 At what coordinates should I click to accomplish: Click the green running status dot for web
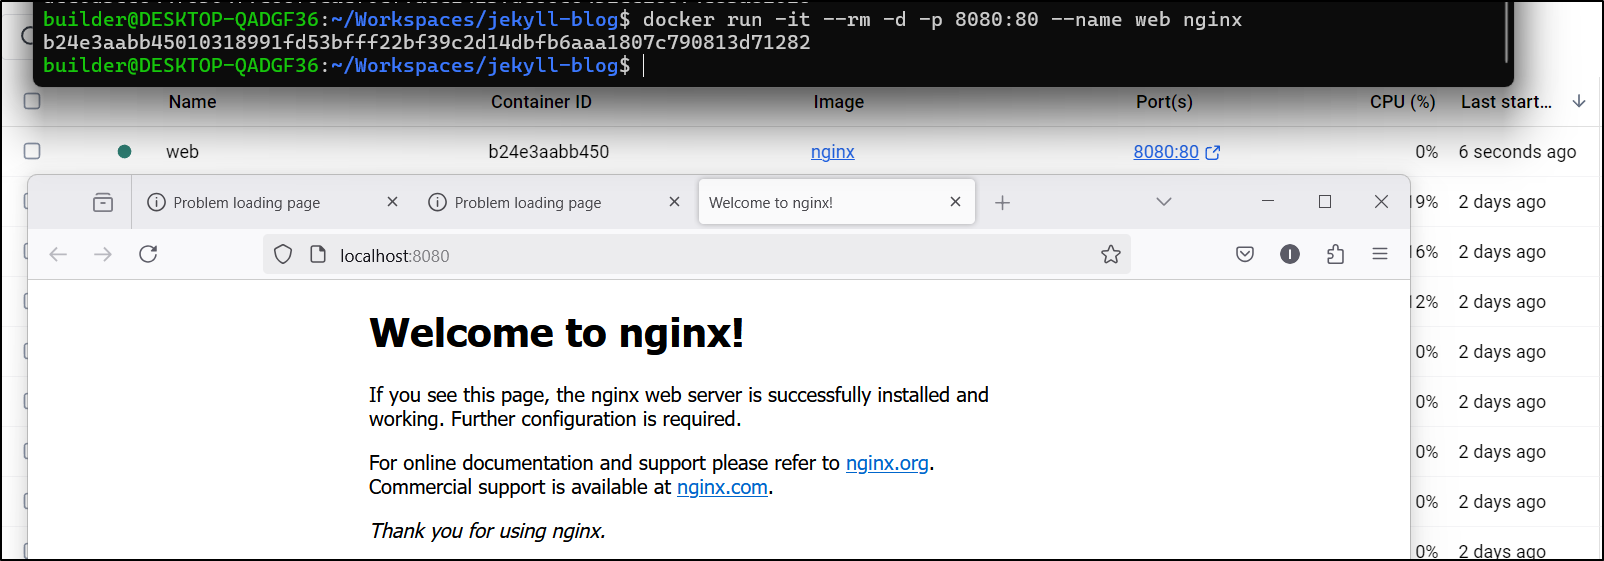(x=124, y=152)
